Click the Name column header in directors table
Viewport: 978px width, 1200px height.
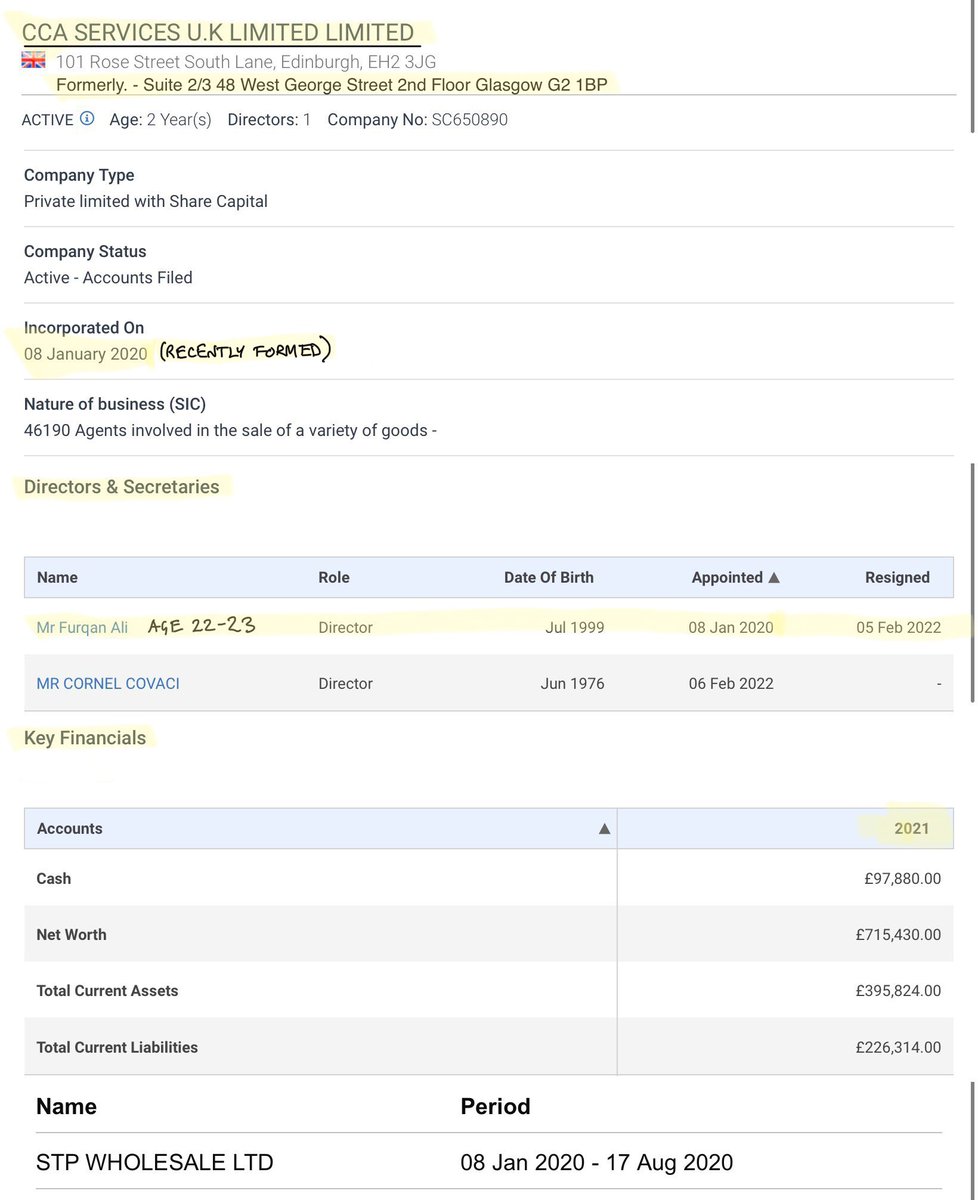pos(57,578)
